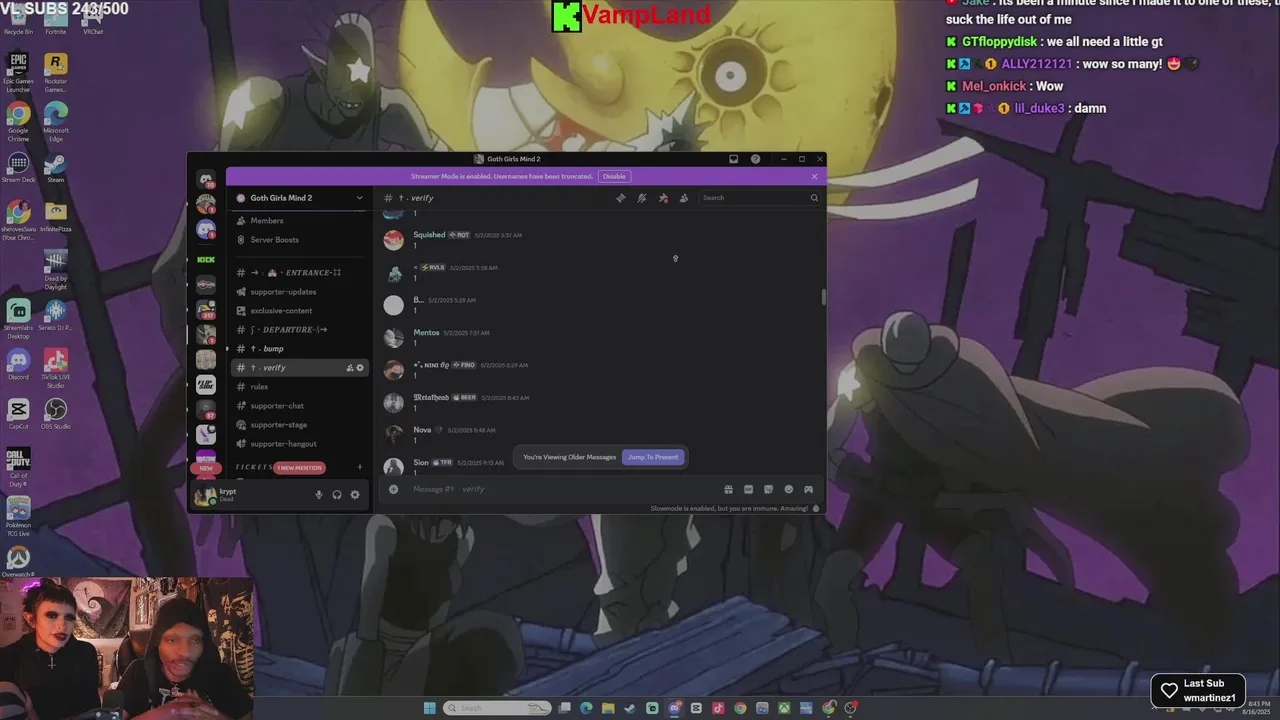Image resolution: width=1280 pixels, height=720 pixels.
Task: Select the bump channel
Action: coord(300,349)
